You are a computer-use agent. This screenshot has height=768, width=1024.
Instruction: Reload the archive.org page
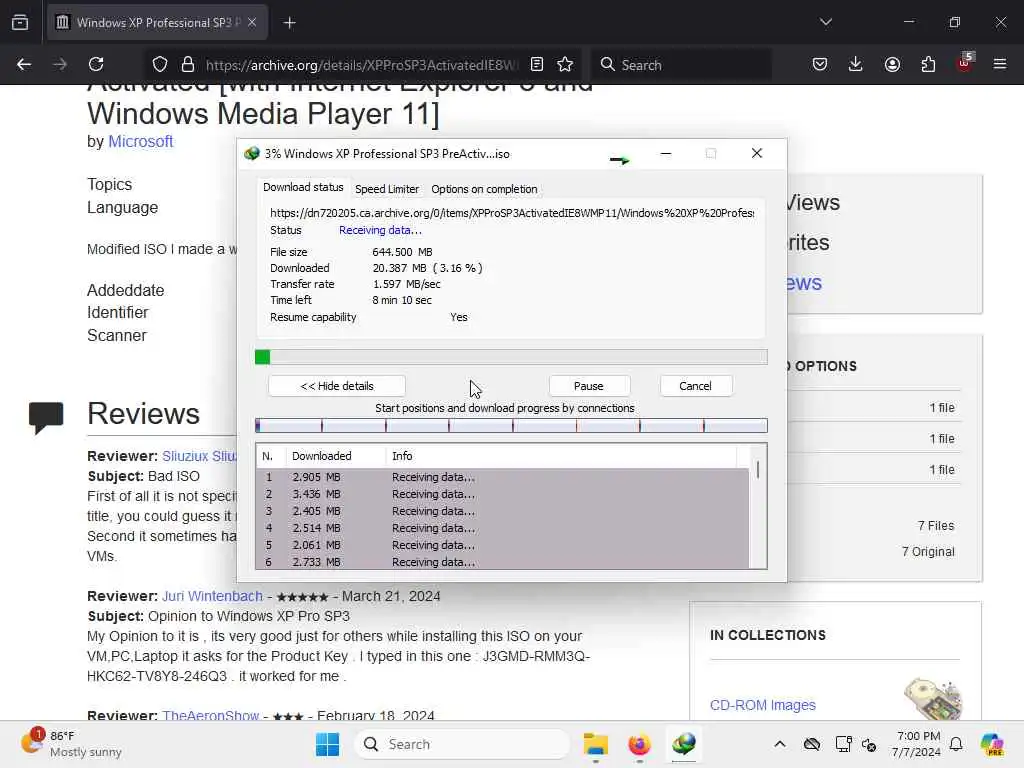pyautogui.click(x=96, y=64)
